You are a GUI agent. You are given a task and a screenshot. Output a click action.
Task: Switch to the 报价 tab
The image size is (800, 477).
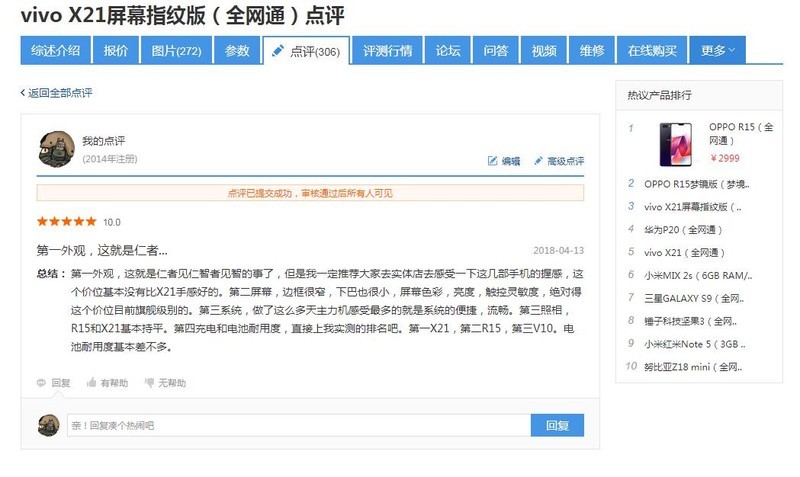point(116,51)
